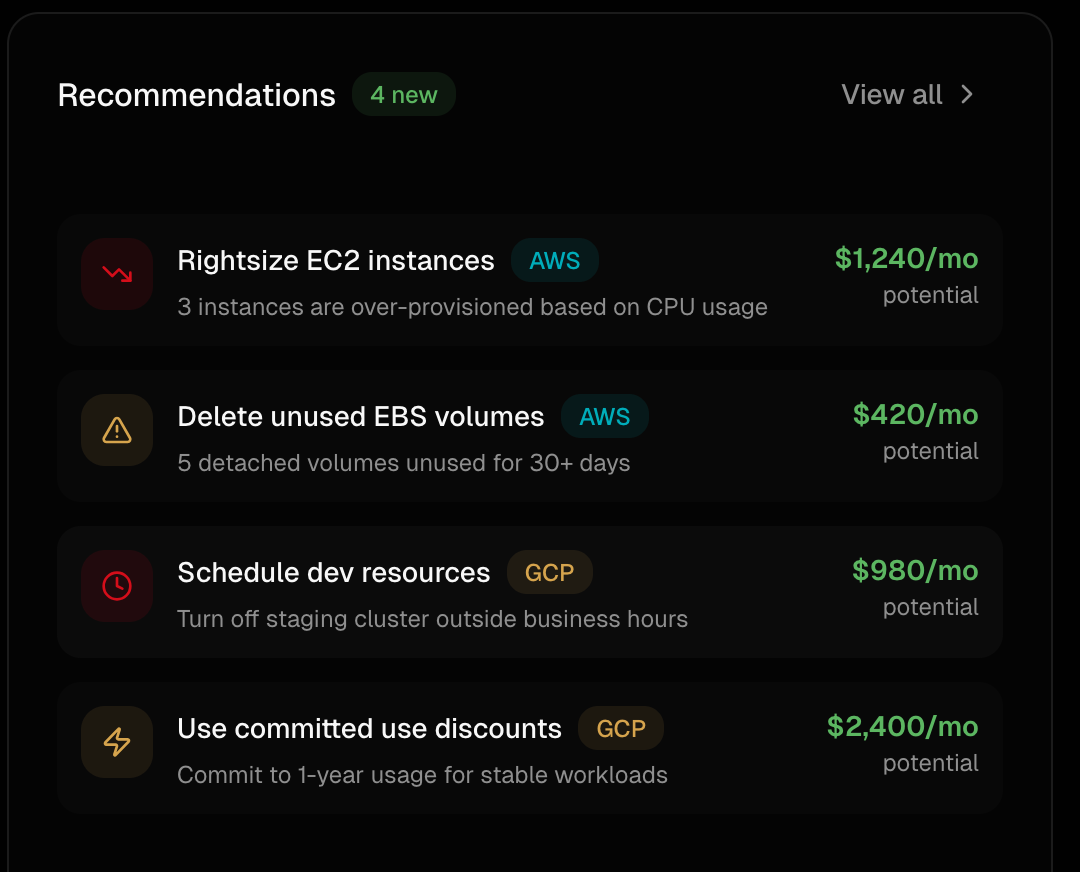Viewport: 1080px width, 872px height.
Task: Click the $420/mo savings amount
Action: 916,415
